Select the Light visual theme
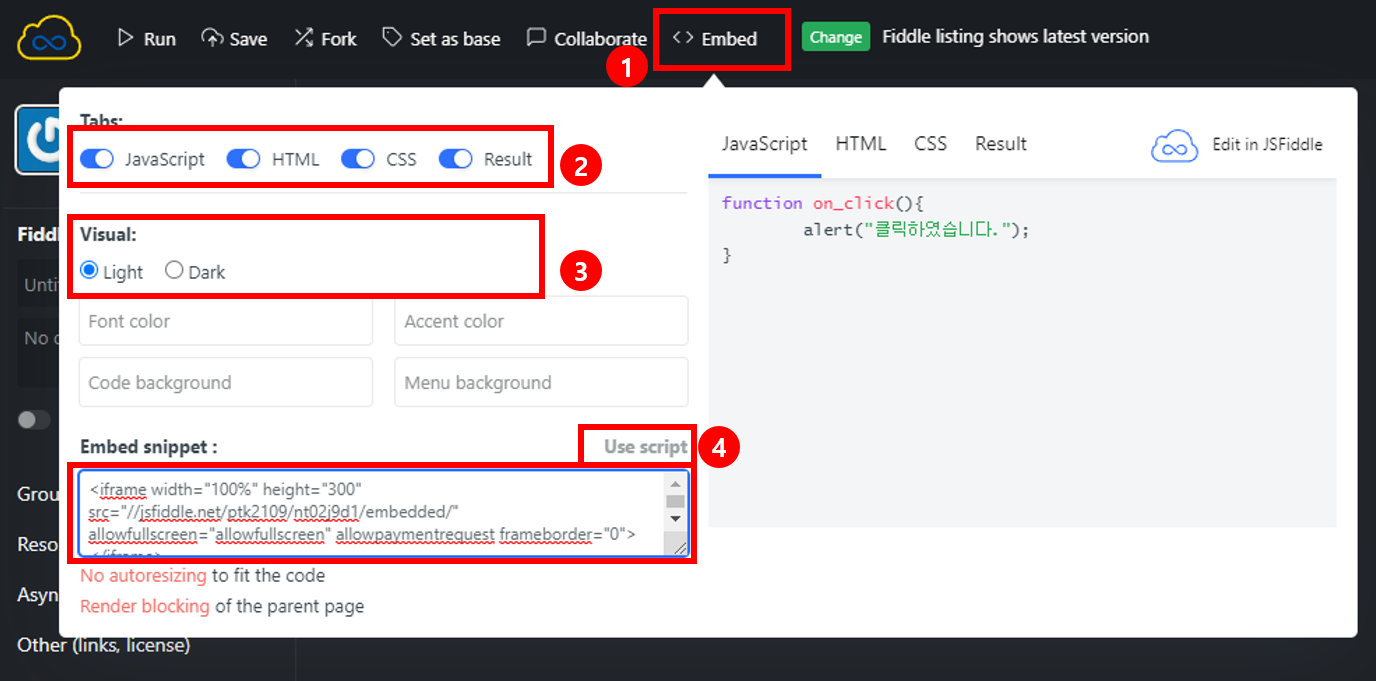The width and height of the screenshot is (1376, 681). 89,270
